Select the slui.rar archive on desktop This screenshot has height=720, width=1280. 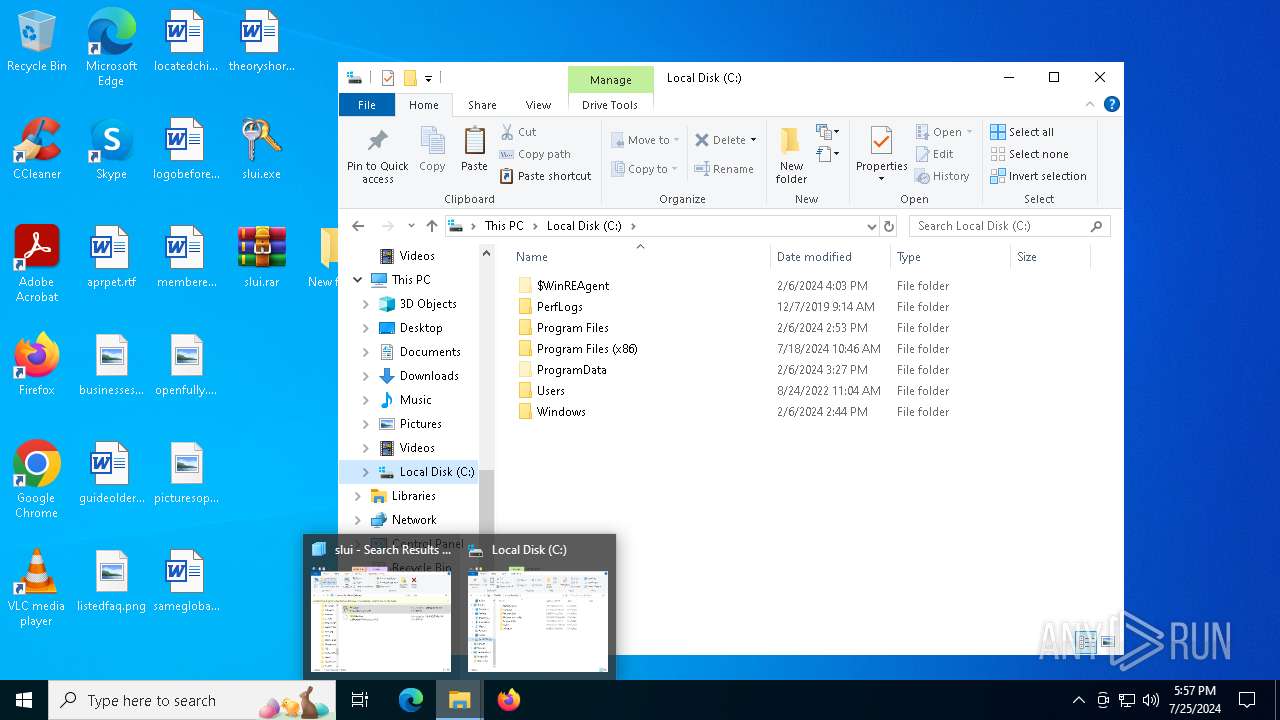pos(261,258)
